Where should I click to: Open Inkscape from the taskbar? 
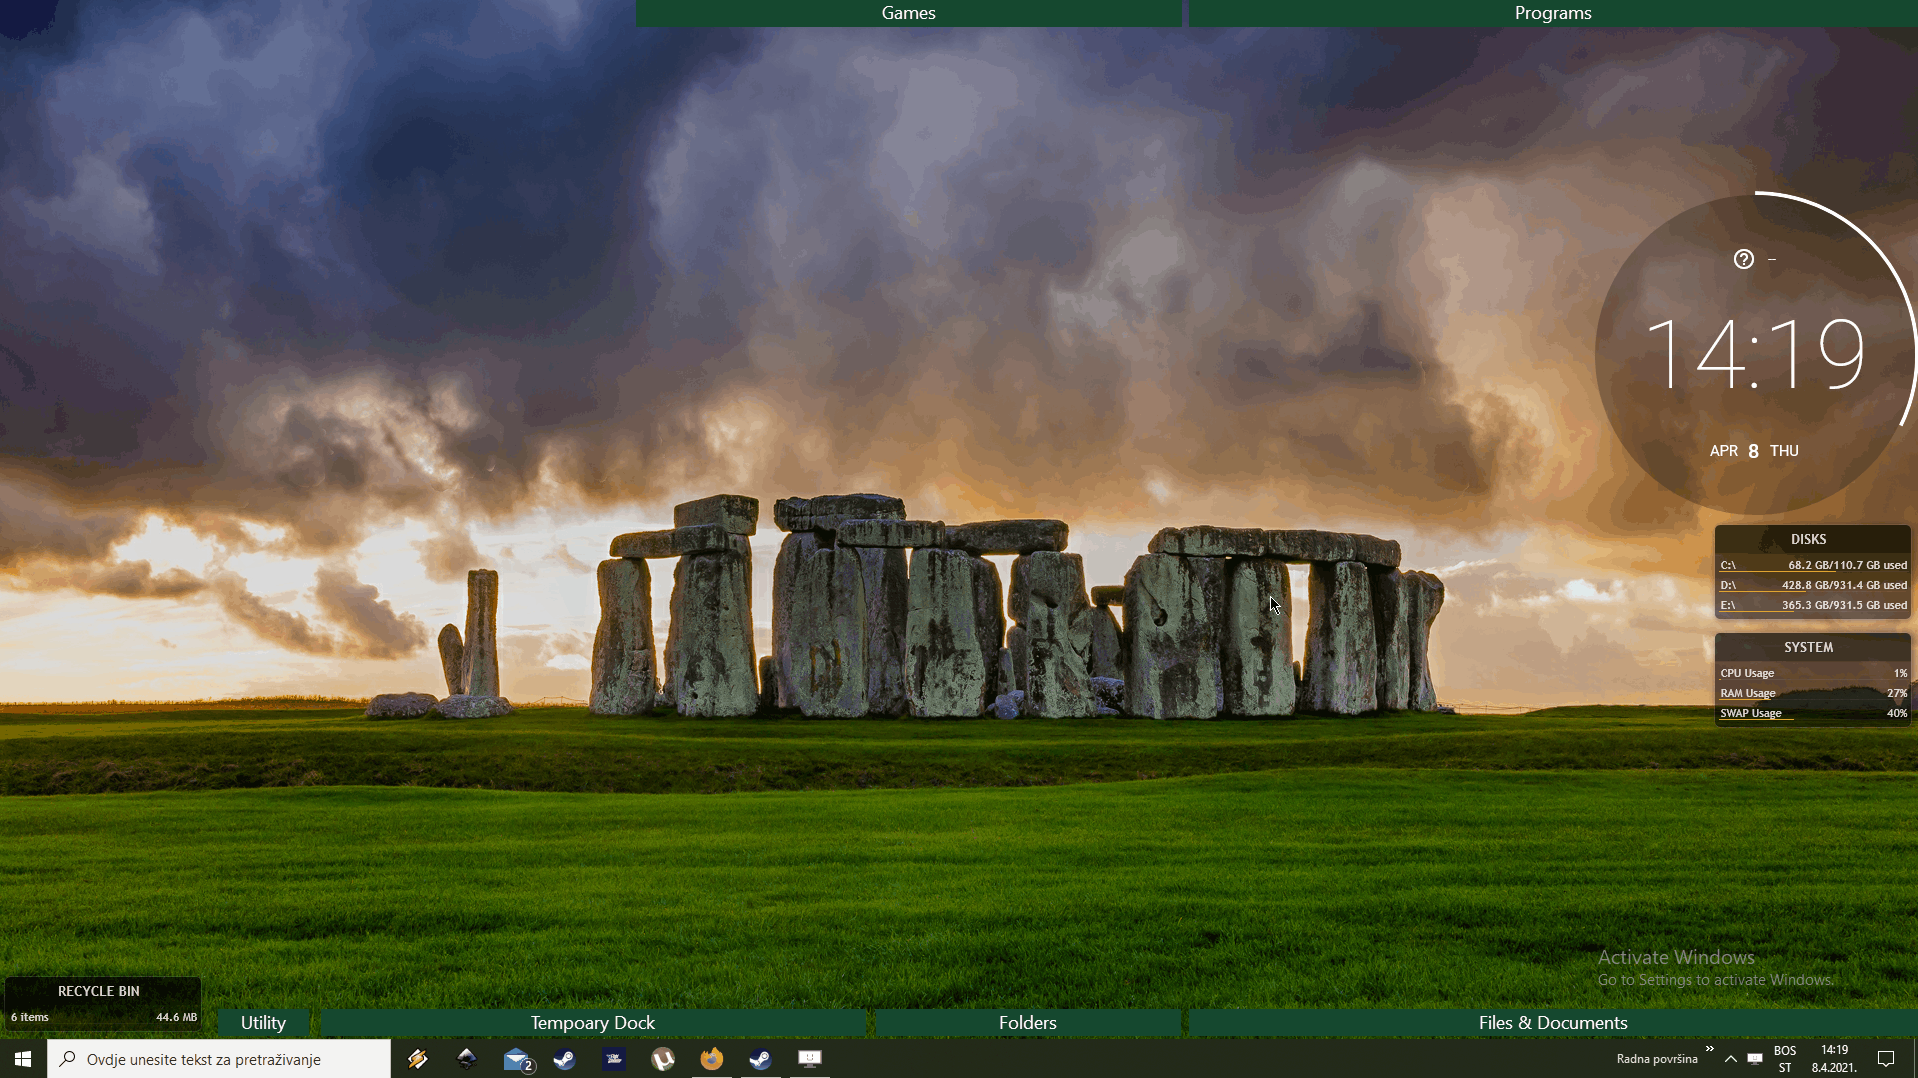pyautogui.click(x=467, y=1059)
